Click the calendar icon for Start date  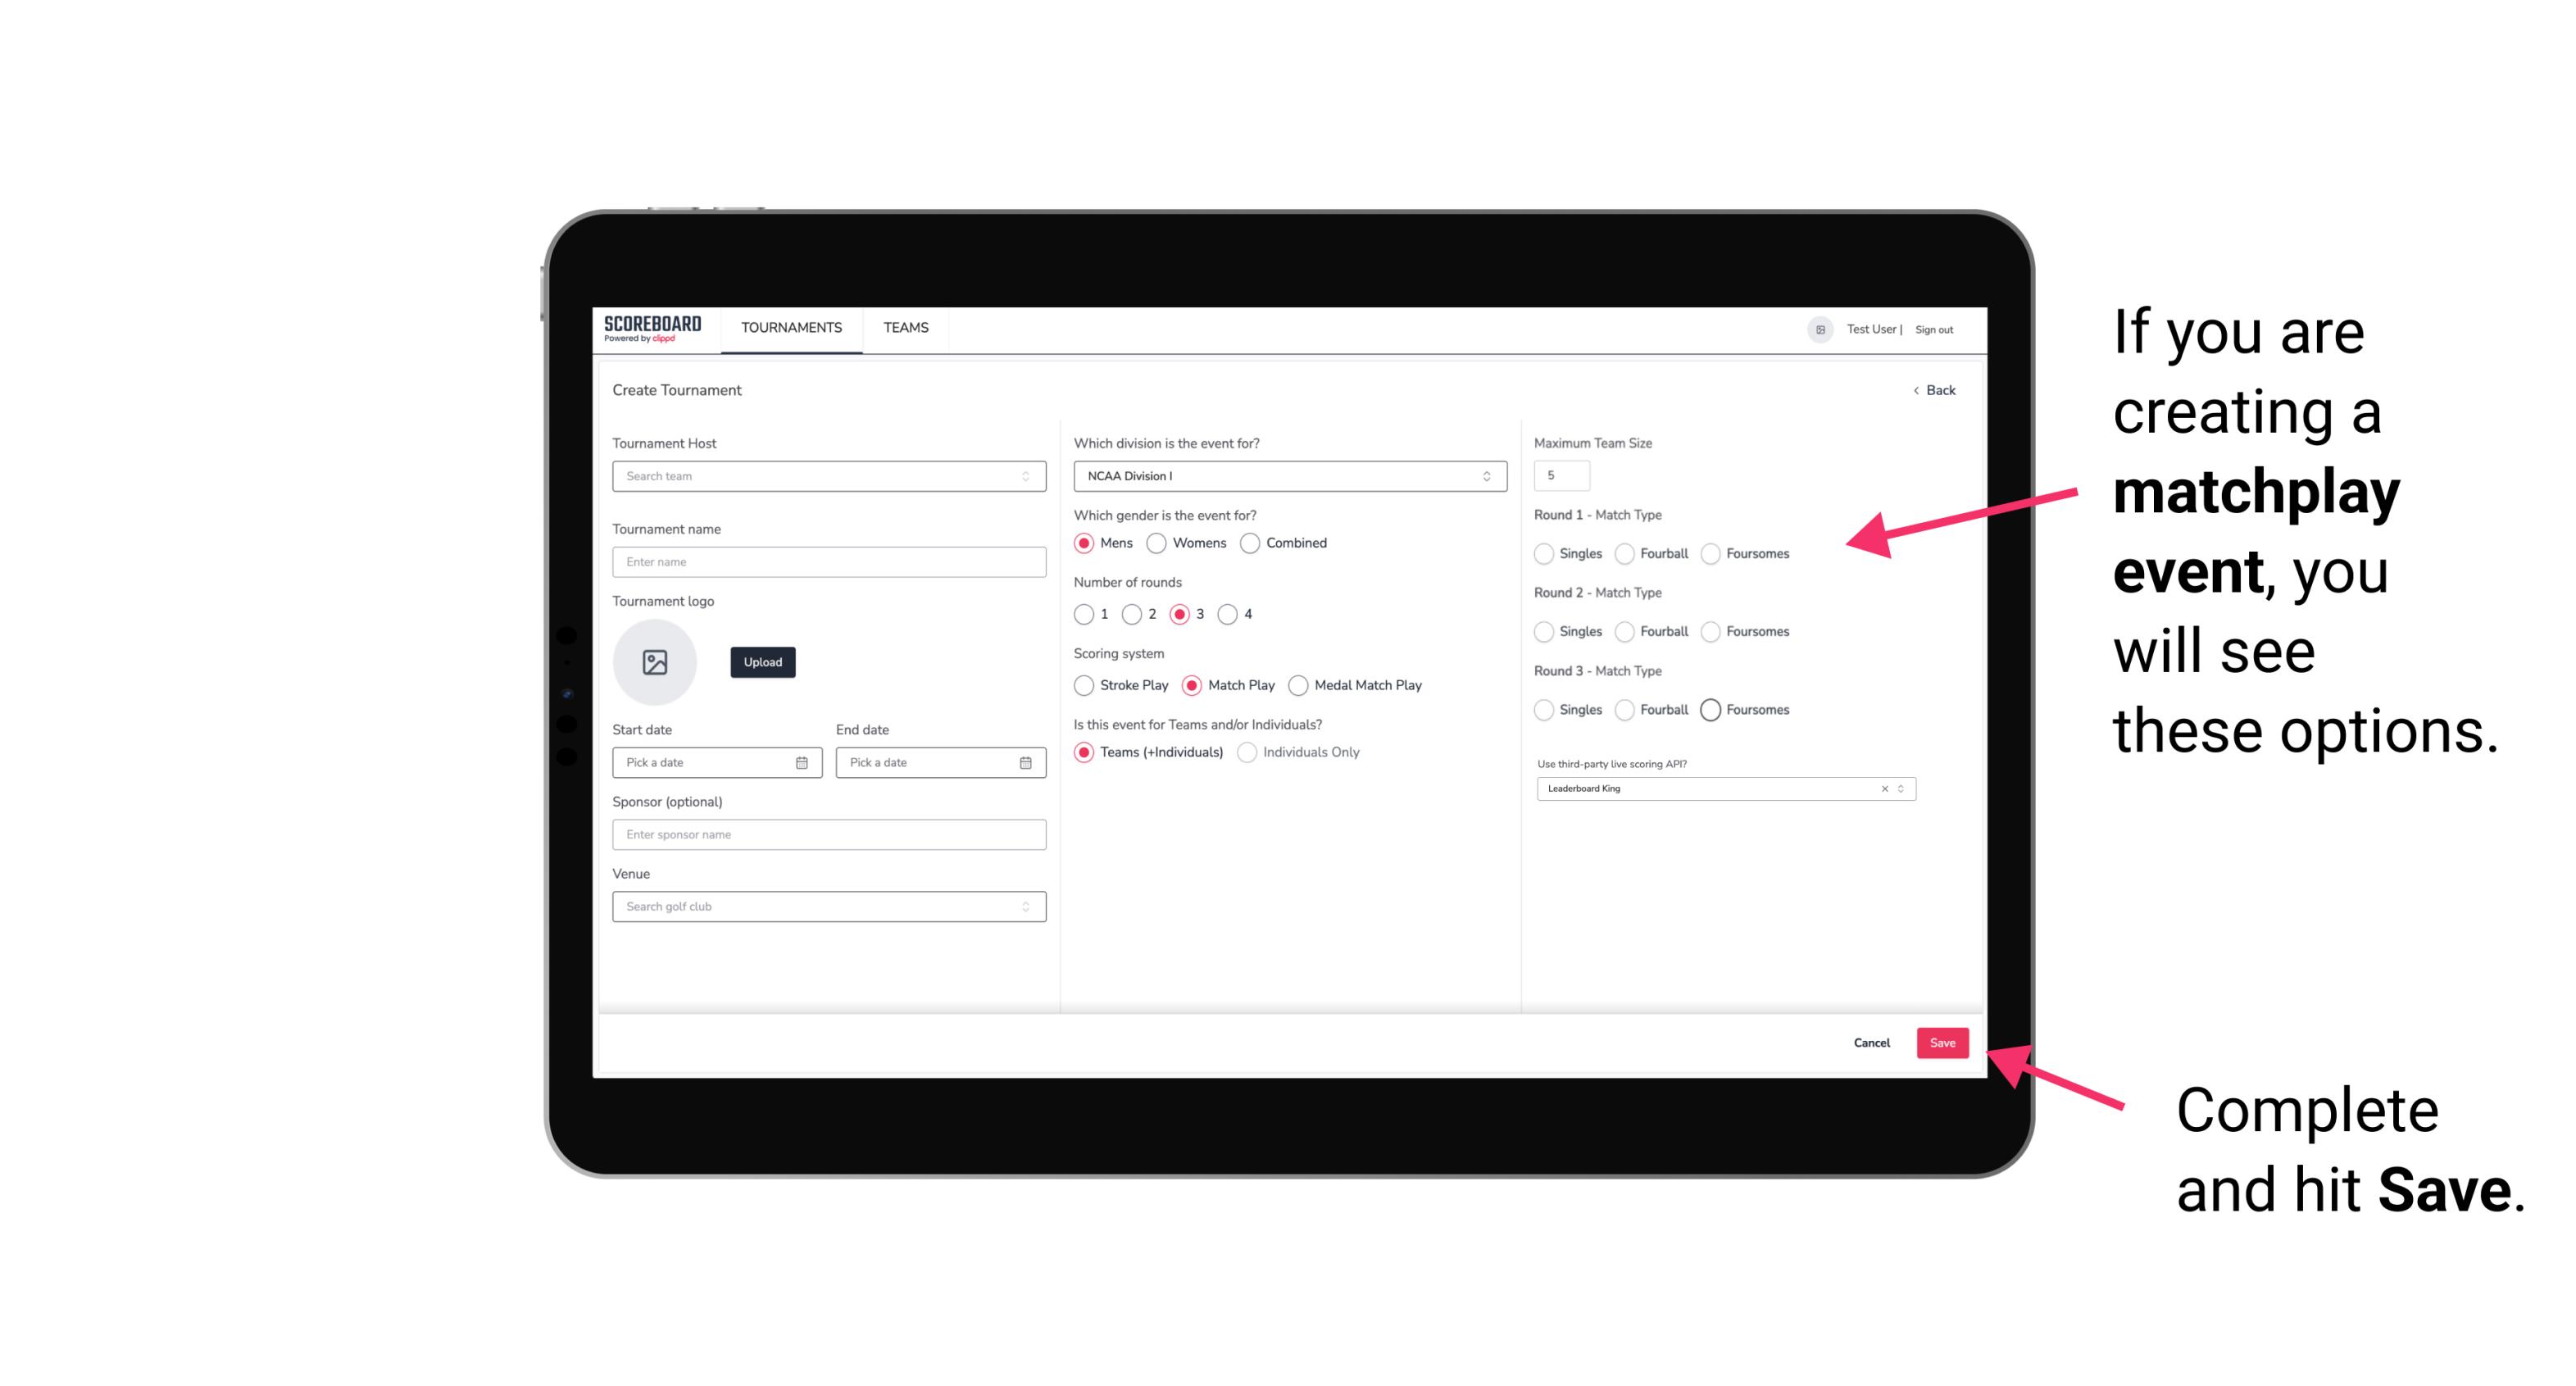[802, 763]
